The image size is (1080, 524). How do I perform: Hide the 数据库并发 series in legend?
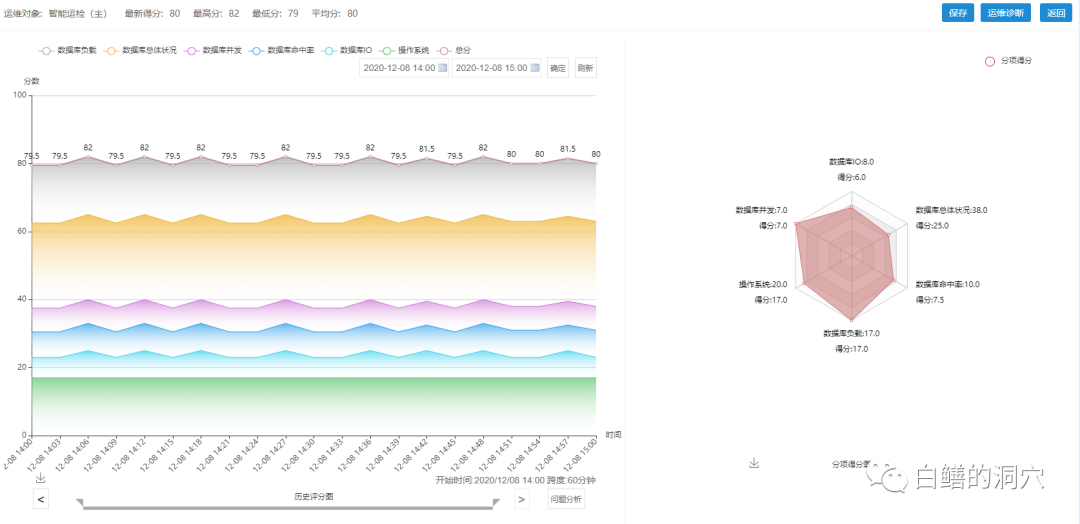(213, 50)
